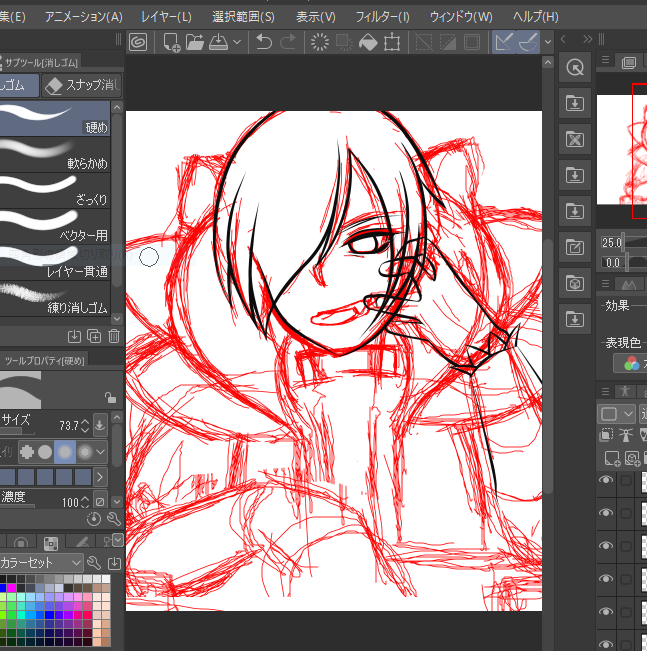Expand brush size presets arrow
This screenshot has height=651, width=647.
click(x=100, y=477)
